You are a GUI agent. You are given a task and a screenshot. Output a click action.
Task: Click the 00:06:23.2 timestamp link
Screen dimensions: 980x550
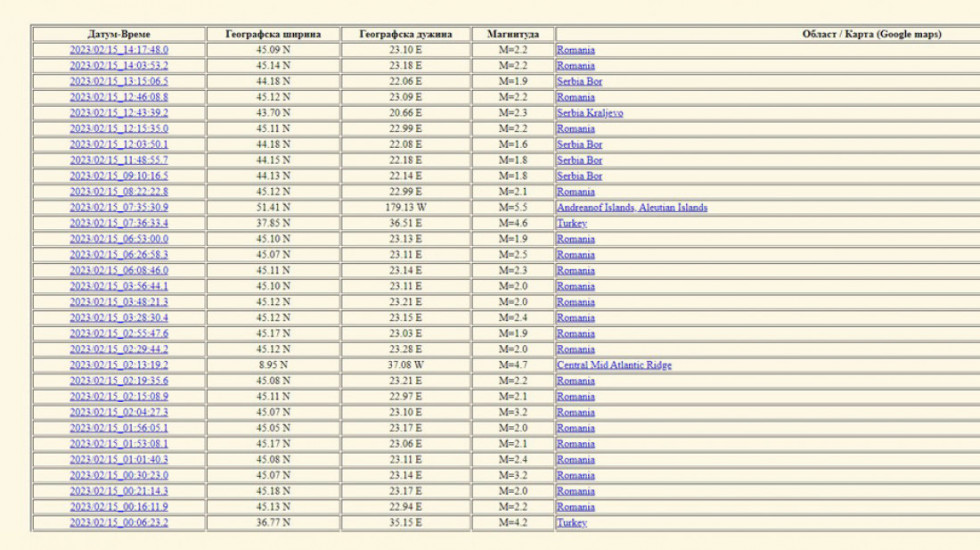118,523
